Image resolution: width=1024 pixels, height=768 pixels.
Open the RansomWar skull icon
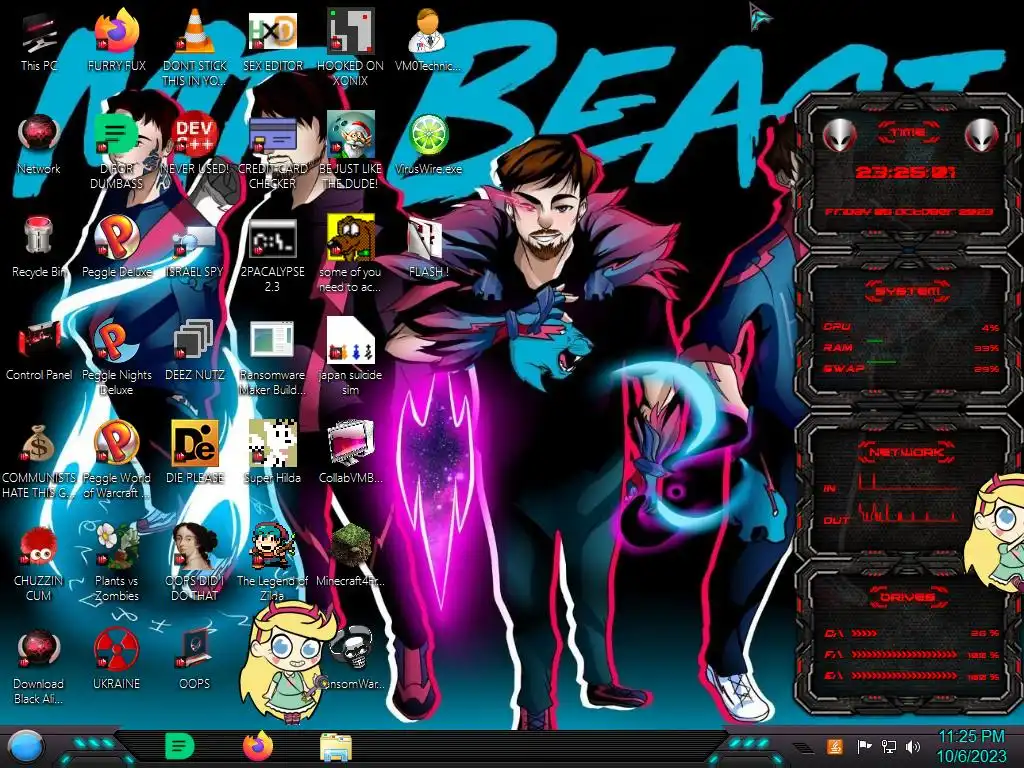(x=353, y=648)
